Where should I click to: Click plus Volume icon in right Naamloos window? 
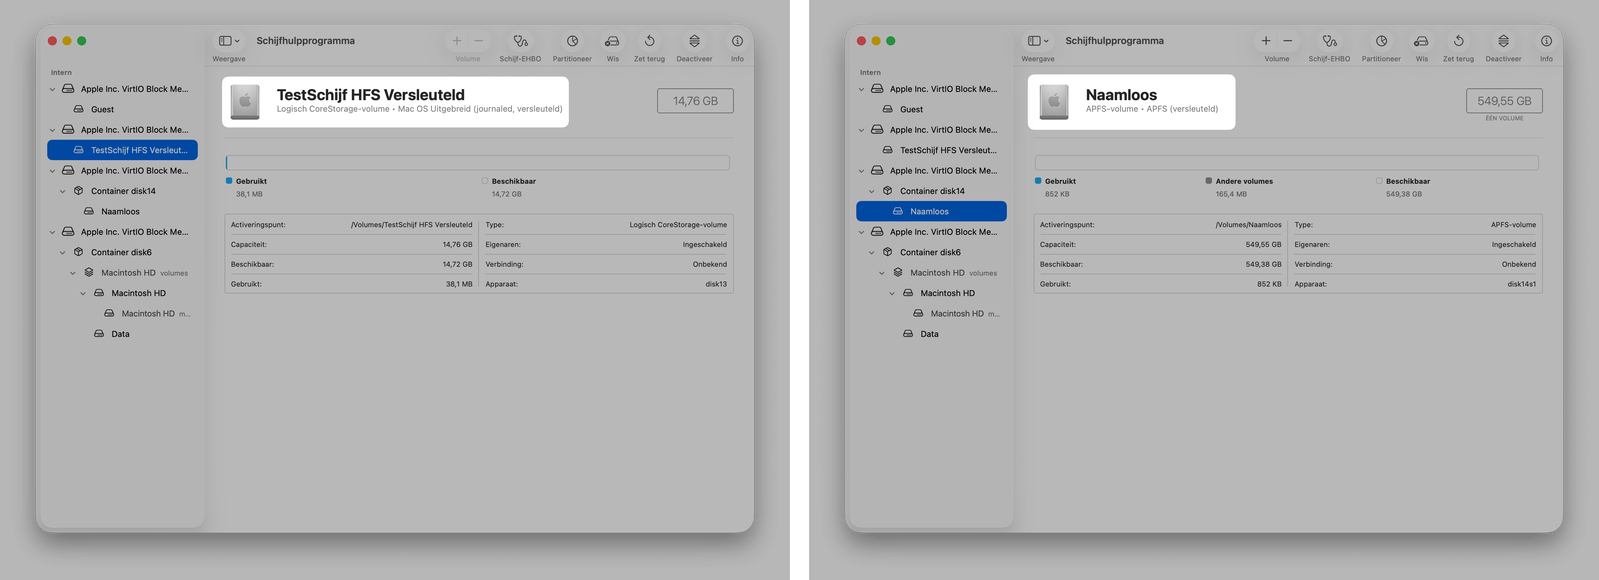[x=1266, y=41]
